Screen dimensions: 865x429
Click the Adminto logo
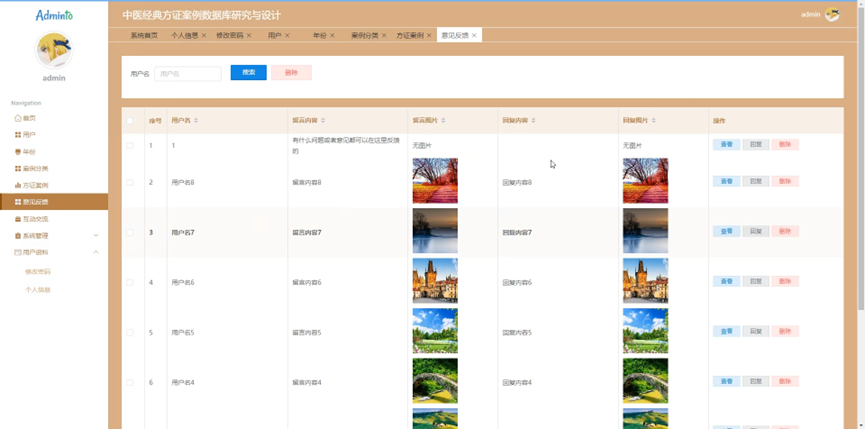54,15
